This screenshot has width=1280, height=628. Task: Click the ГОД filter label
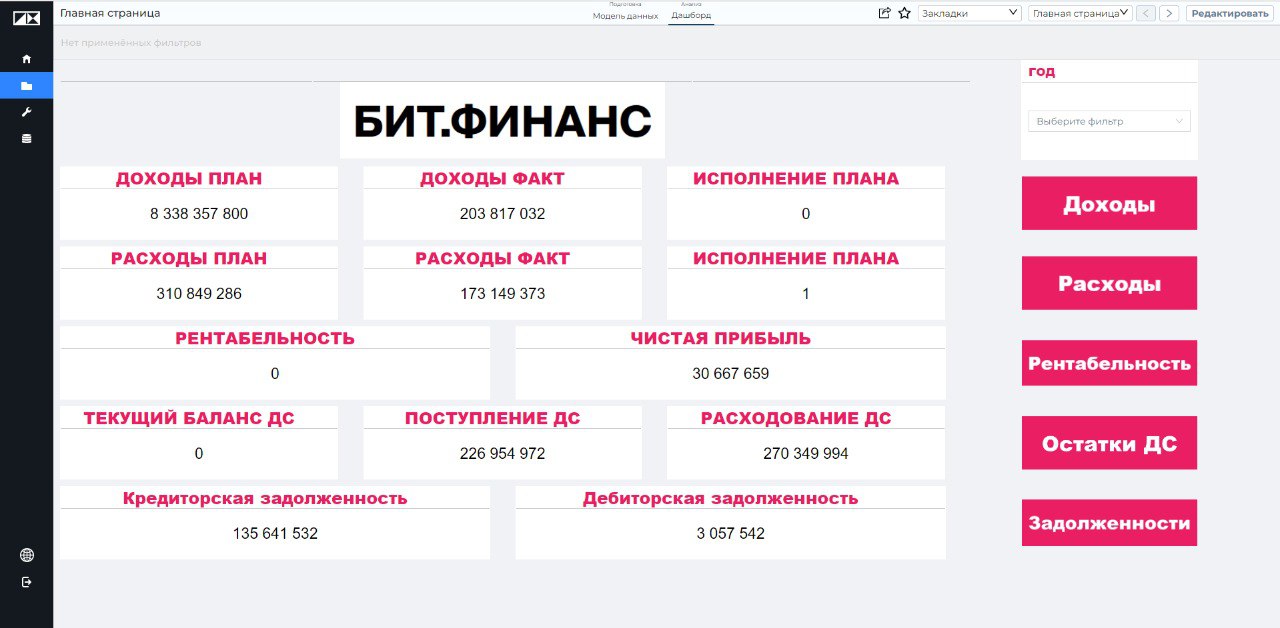pos(1041,72)
